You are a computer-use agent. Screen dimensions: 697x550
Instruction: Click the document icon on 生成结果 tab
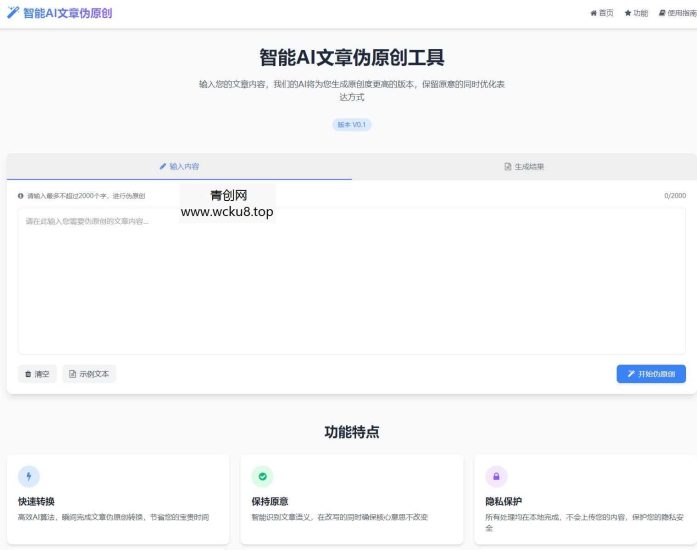(508, 166)
